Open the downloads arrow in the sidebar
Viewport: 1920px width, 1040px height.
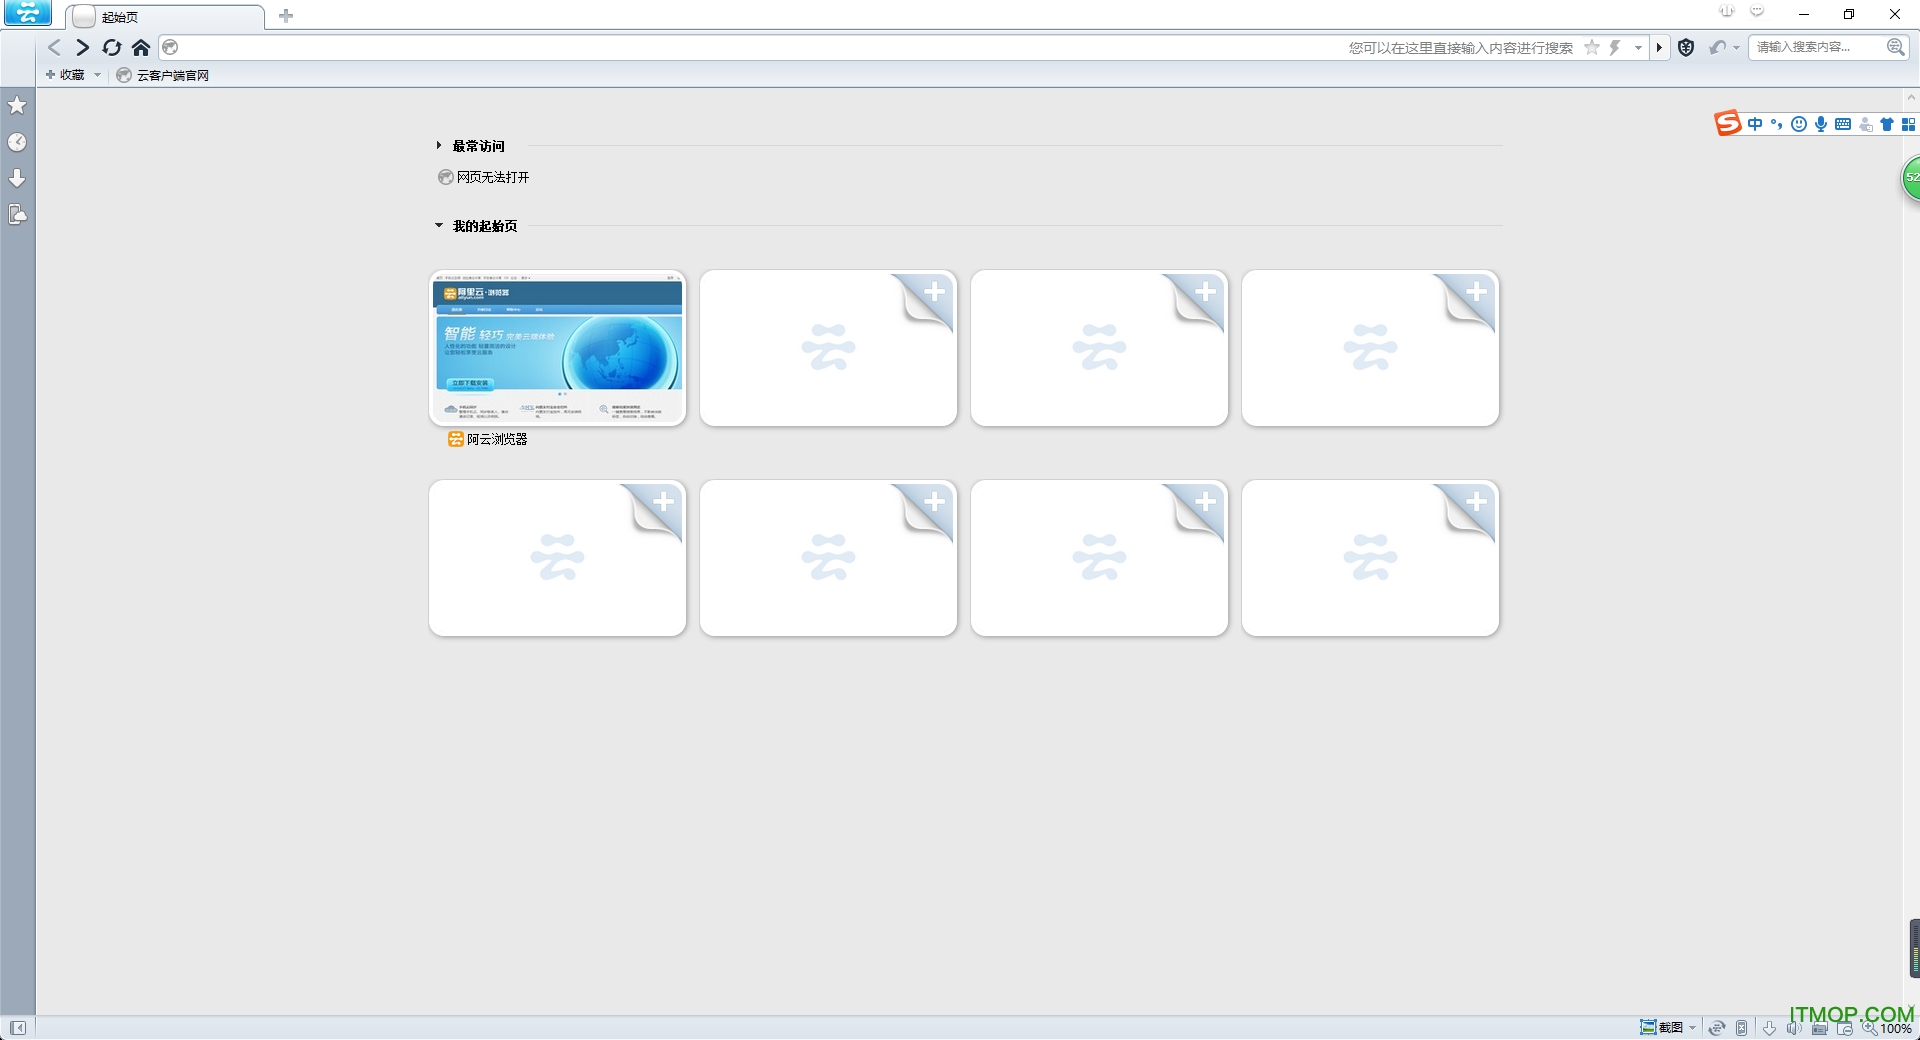[x=17, y=178]
